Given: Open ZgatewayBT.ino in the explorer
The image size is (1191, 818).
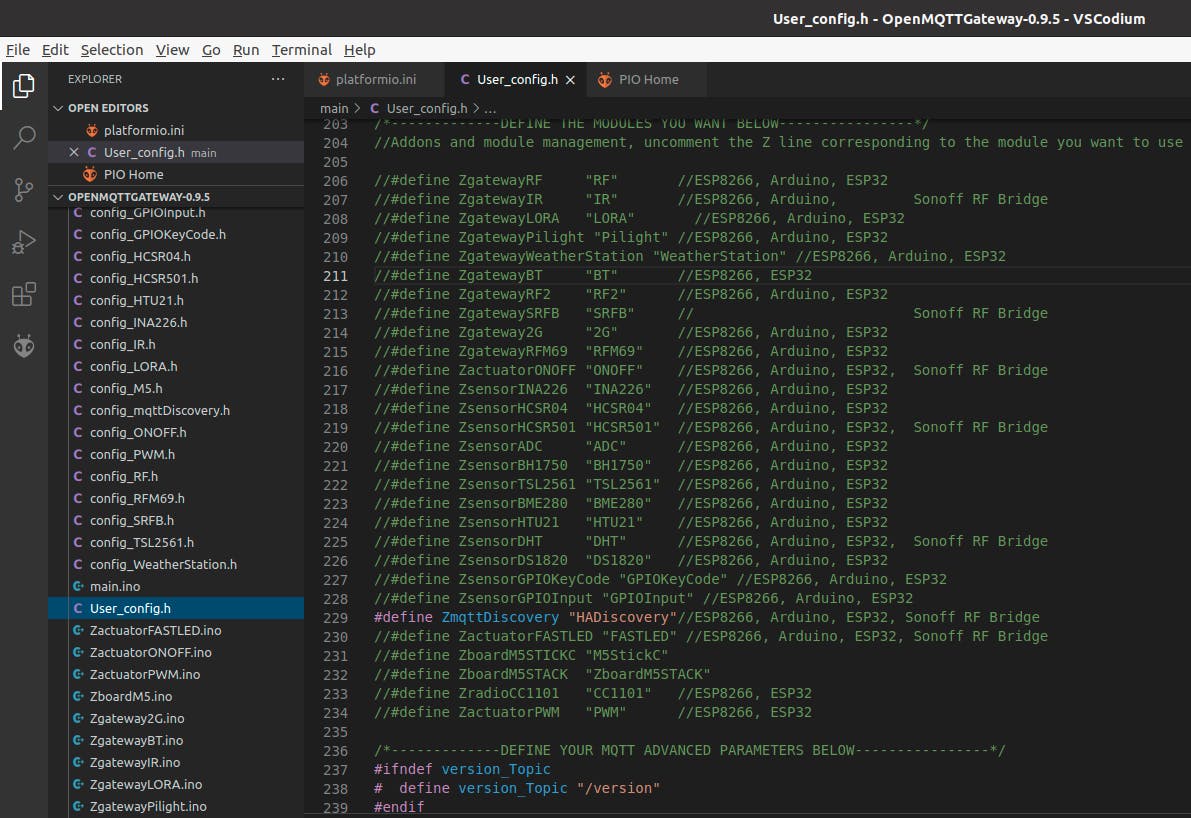Looking at the screenshot, I should tap(136, 740).
